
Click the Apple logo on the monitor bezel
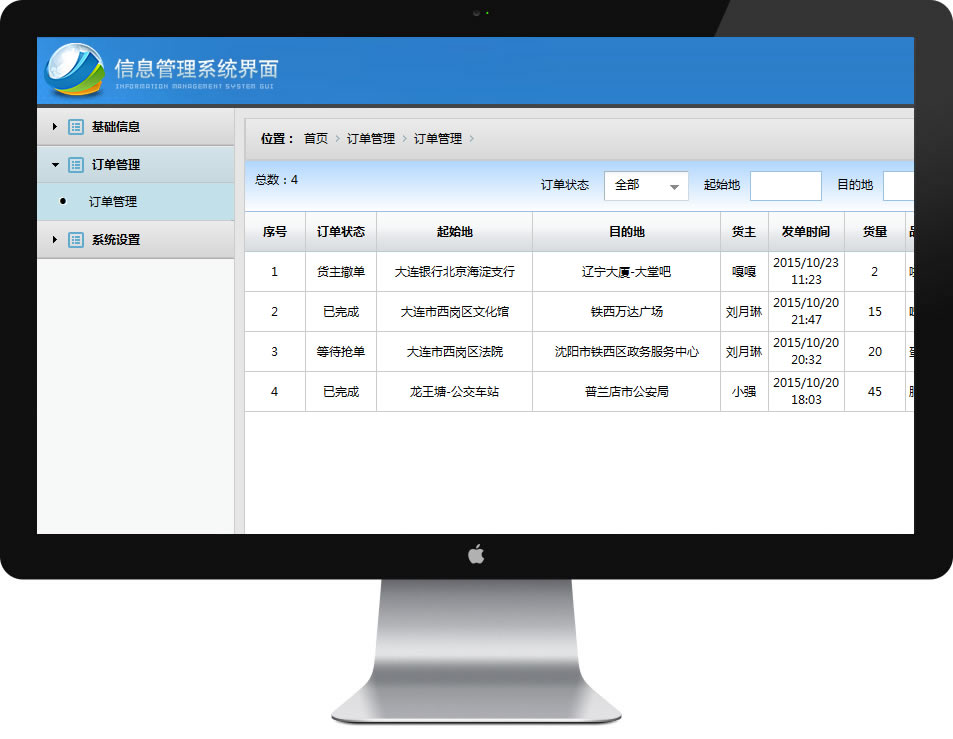(x=476, y=554)
